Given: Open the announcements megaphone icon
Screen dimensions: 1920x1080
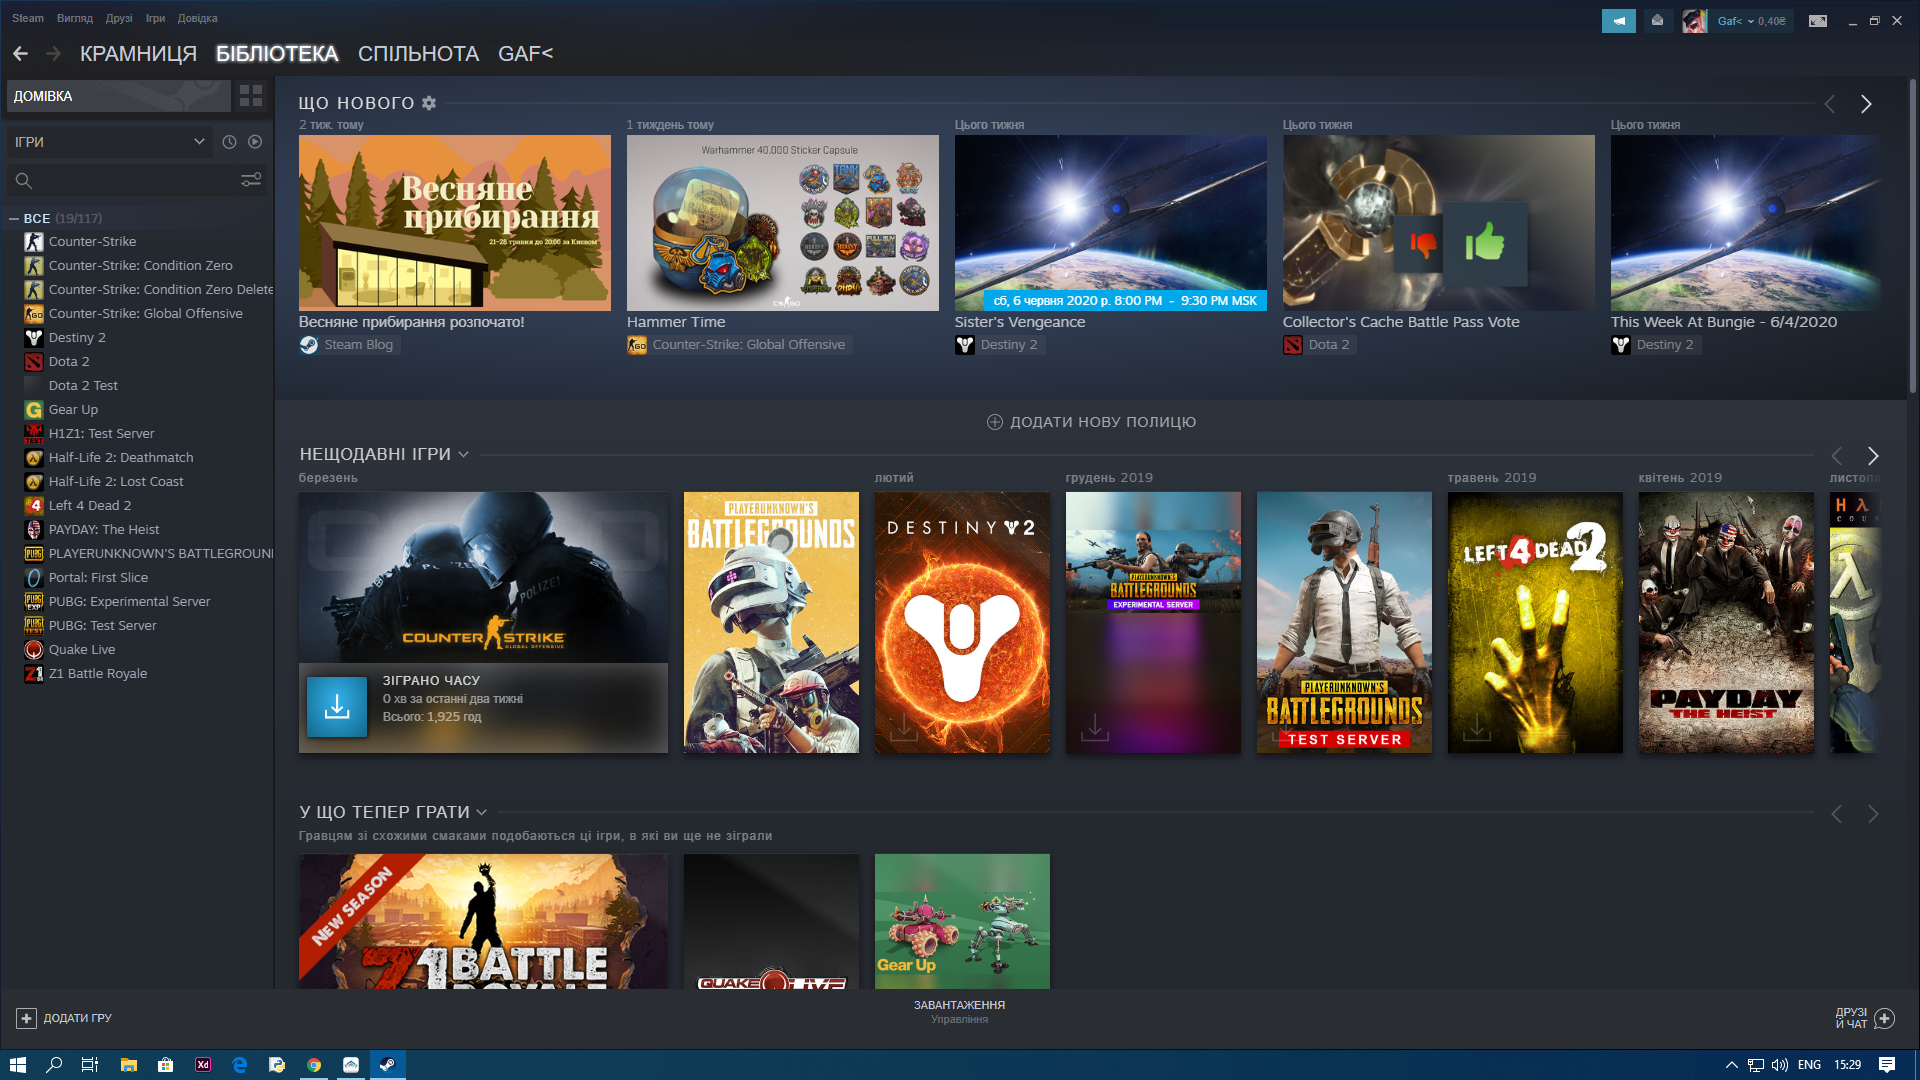Looking at the screenshot, I should (x=1618, y=21).
